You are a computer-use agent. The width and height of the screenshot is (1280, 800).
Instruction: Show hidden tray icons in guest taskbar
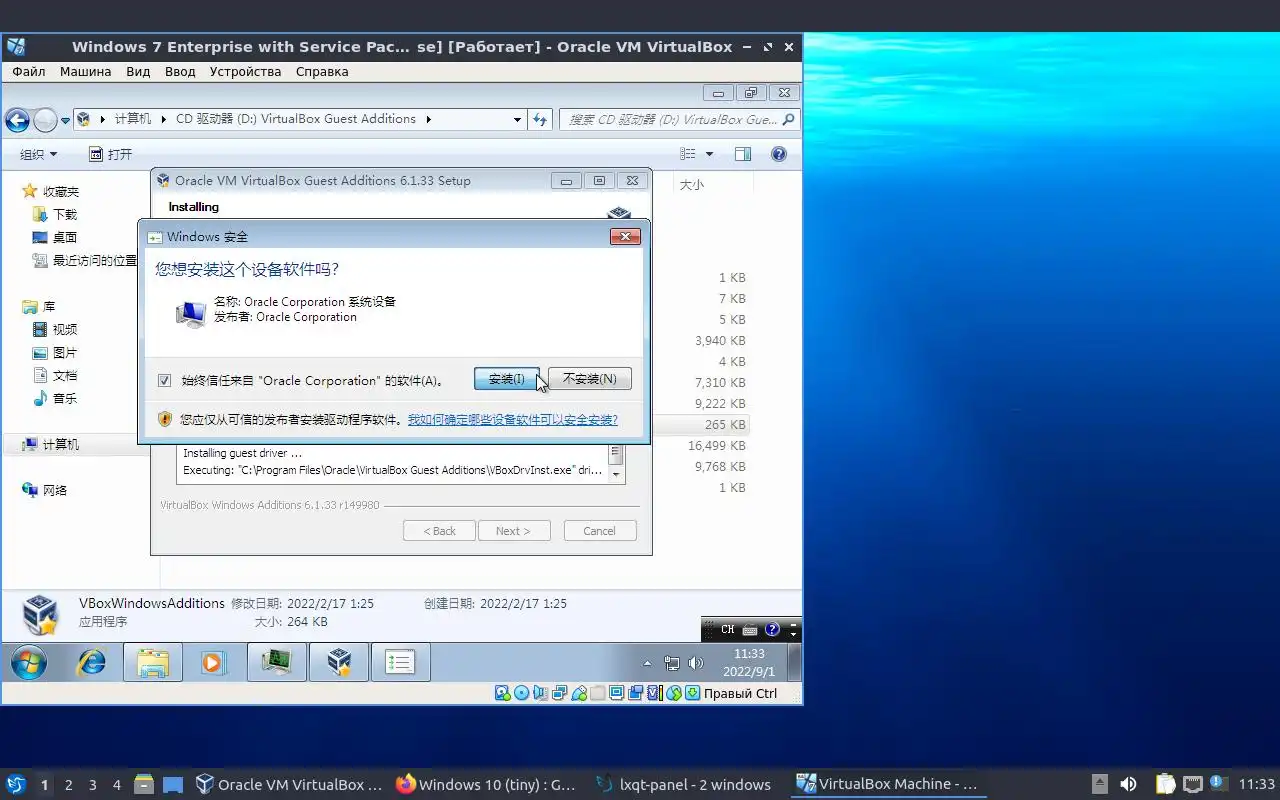(x=647, y=663)
